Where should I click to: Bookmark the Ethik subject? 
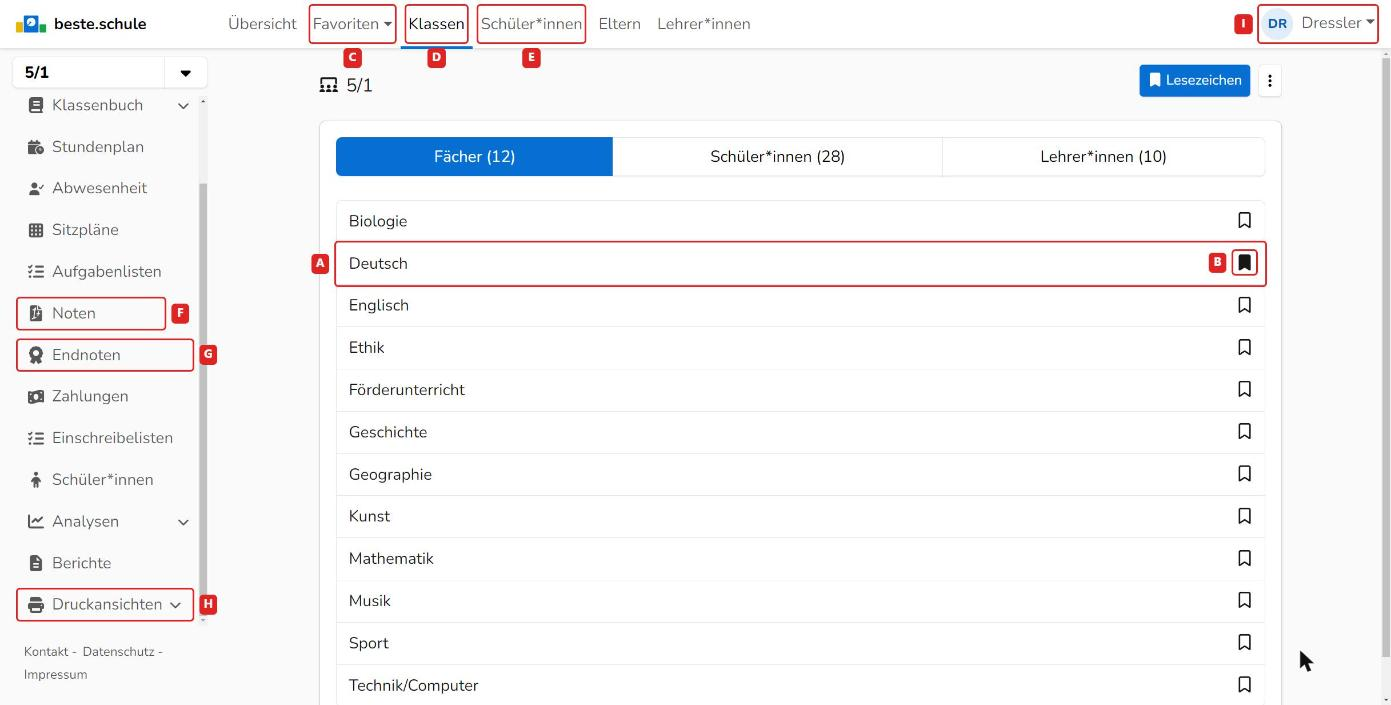pos(1244,347)
